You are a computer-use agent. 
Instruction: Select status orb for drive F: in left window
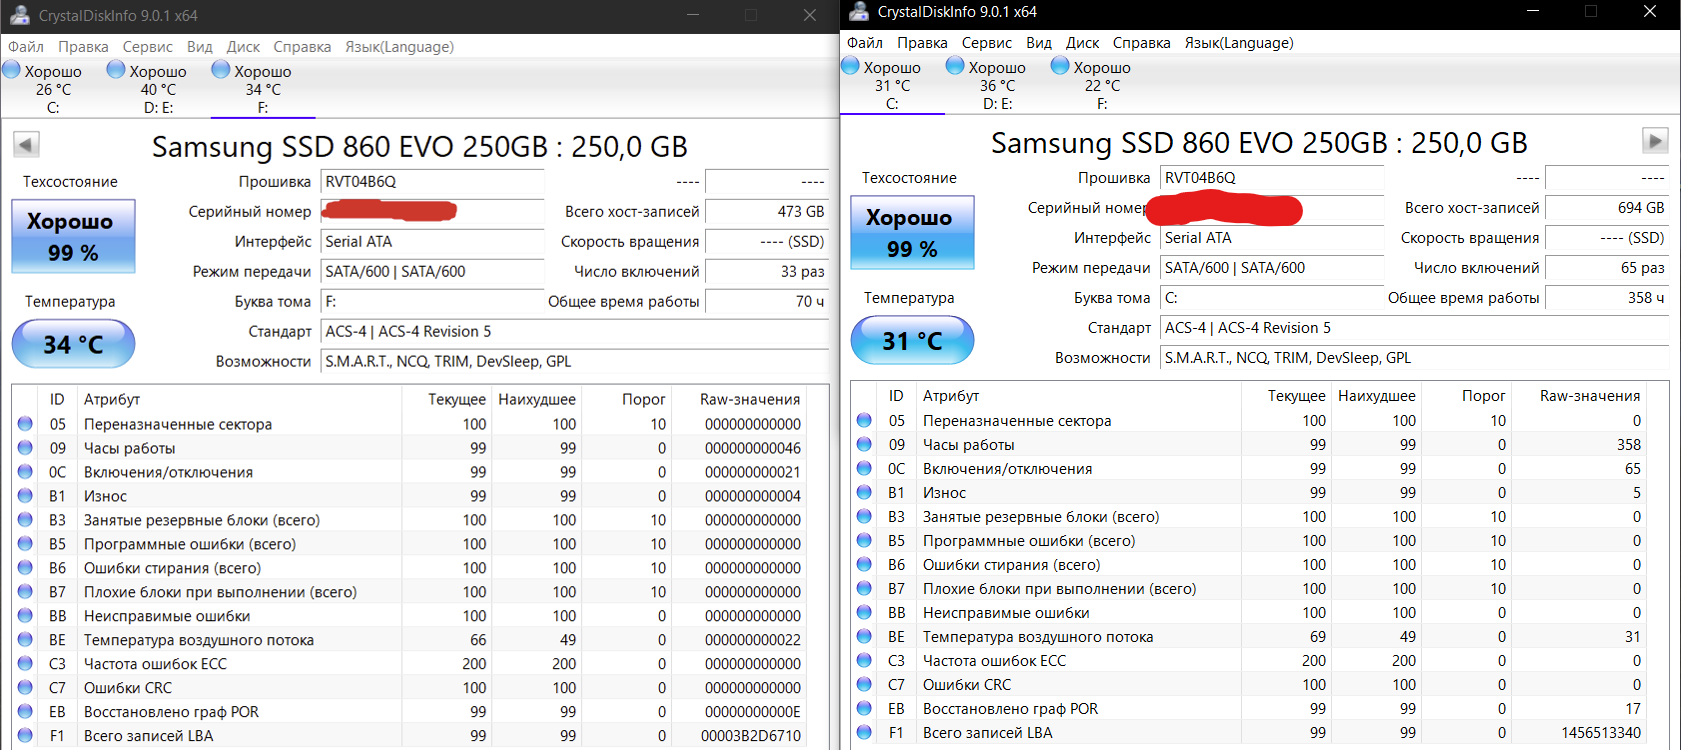221,70
